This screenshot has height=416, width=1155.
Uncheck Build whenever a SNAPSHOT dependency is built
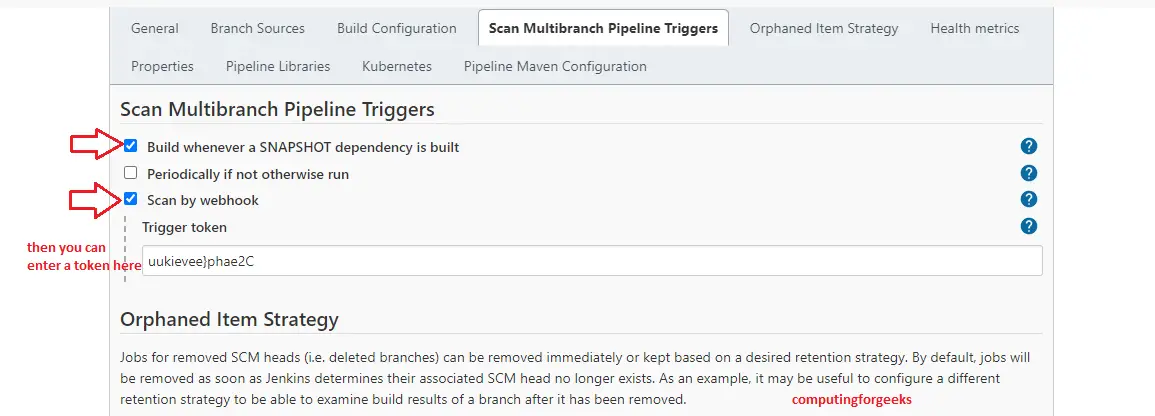pyautogui.click(x=131, y=146)
